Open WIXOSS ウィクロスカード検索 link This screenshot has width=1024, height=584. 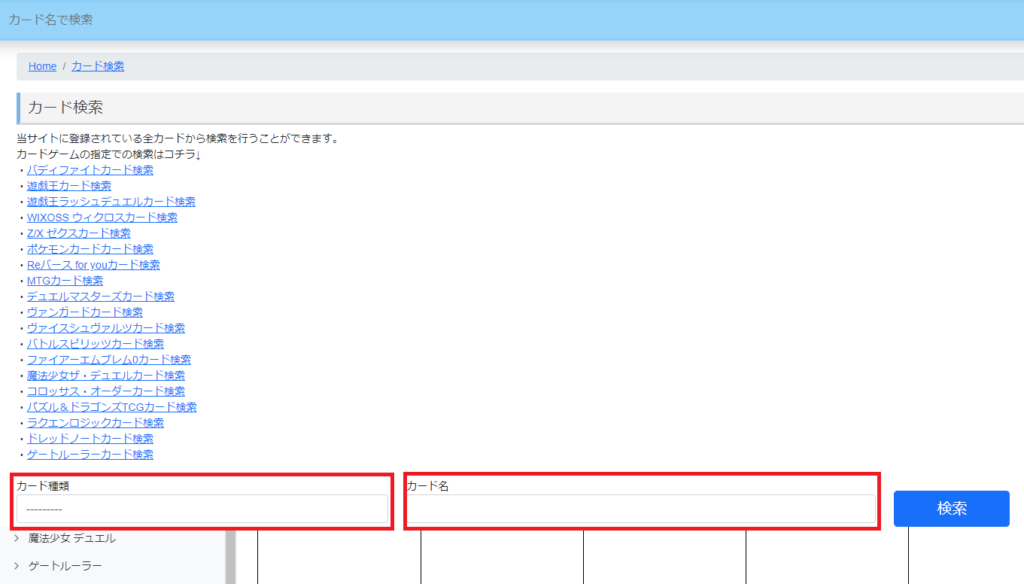(102, 217)
